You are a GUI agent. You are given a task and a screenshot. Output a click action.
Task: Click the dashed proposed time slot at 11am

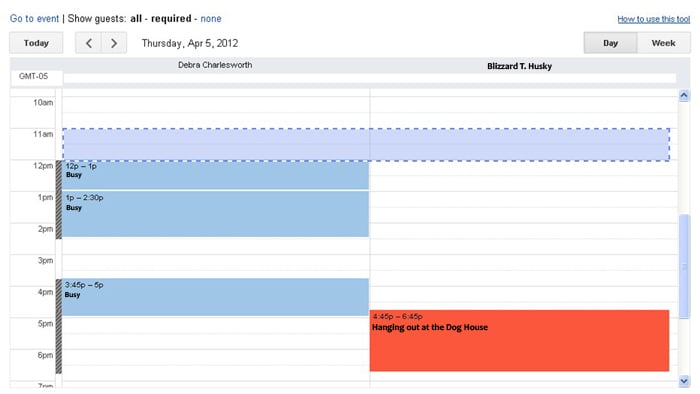pyautogui.click(x=366, y=145)
